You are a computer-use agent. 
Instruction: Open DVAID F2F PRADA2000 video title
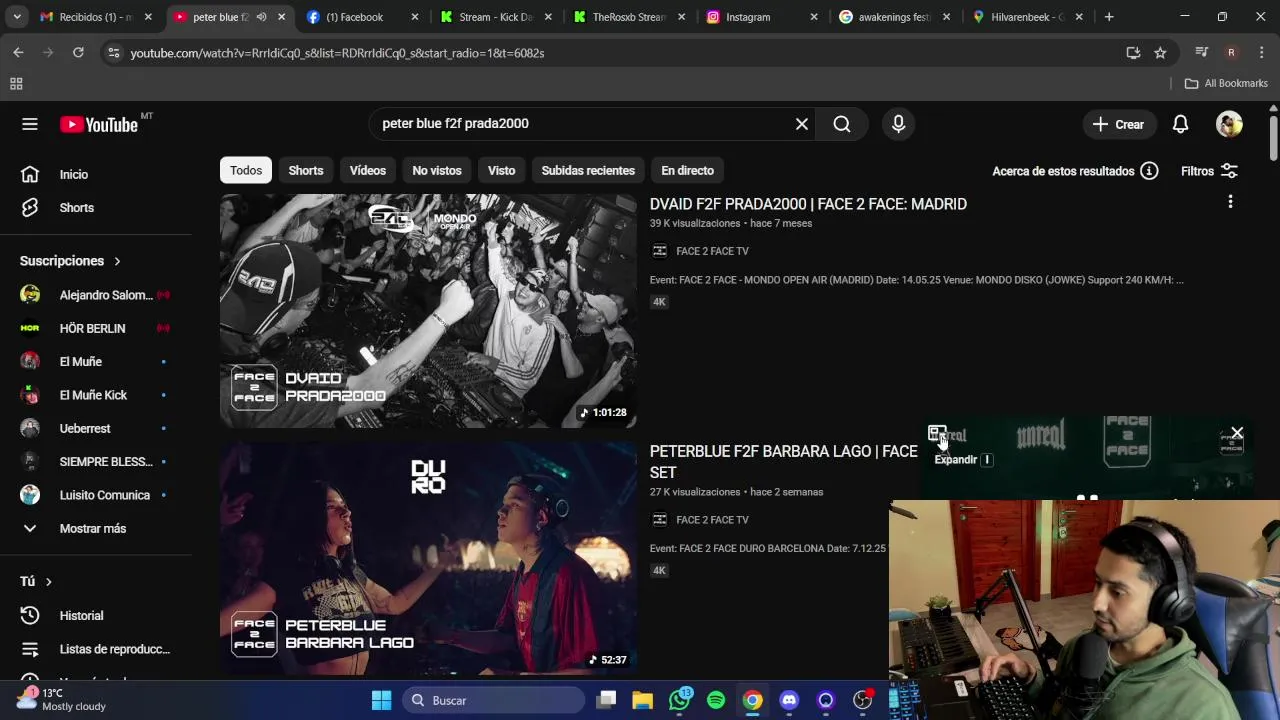pos(808,204)
